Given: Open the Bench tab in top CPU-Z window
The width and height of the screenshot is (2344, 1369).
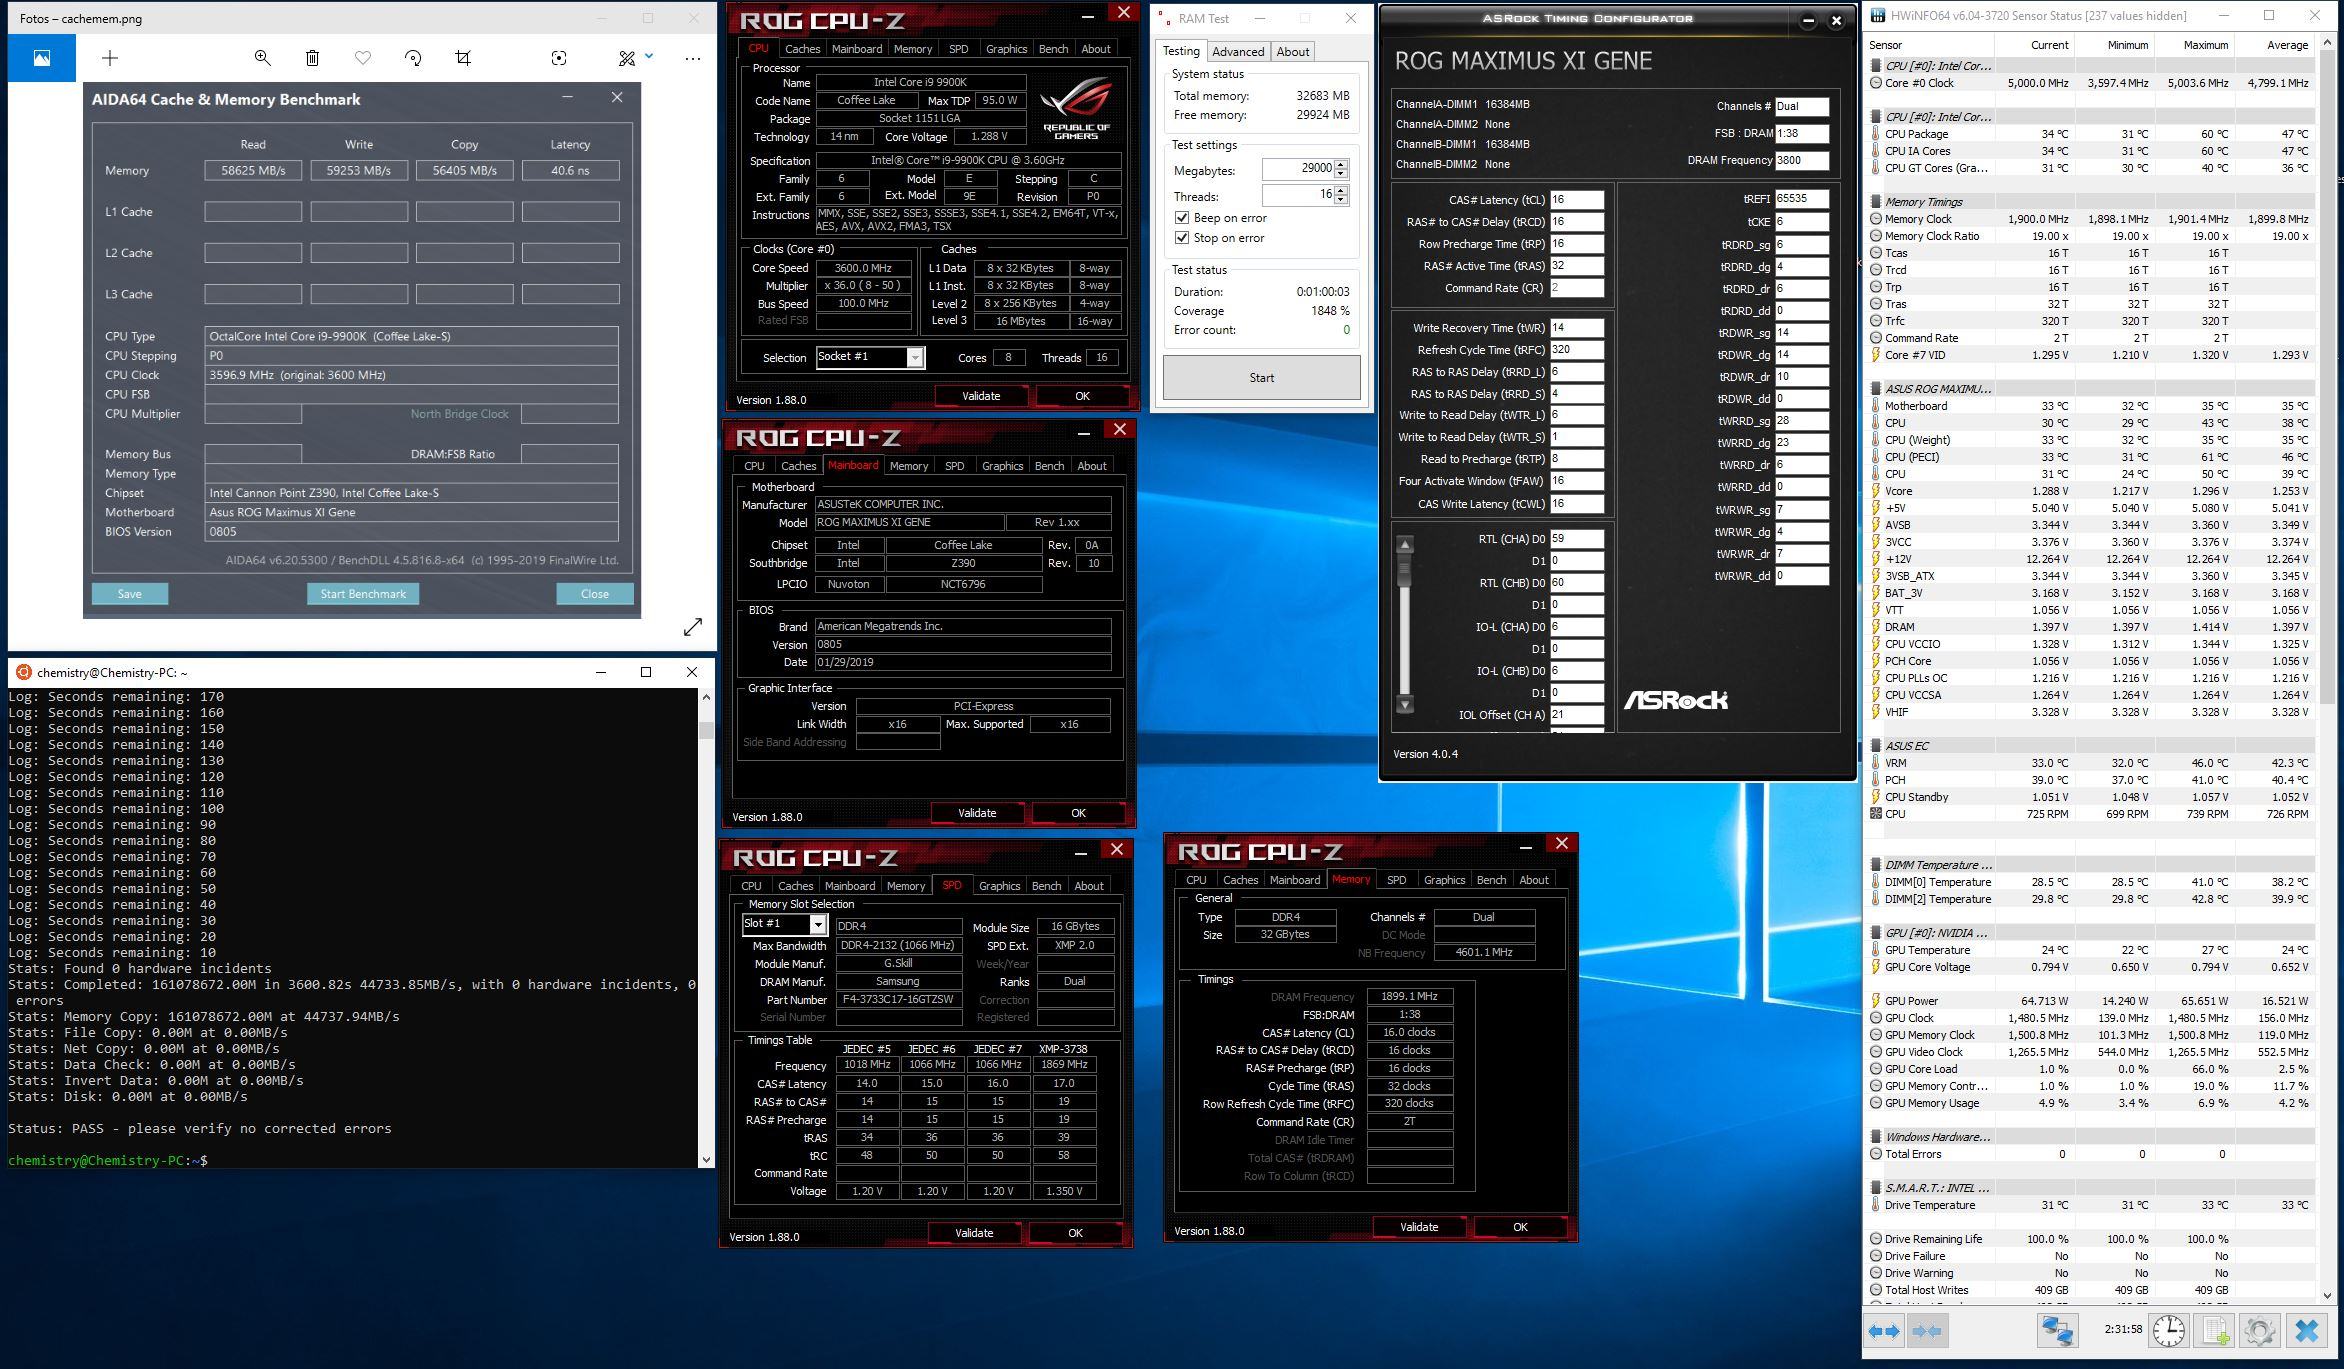Looking at the screenshot, I should [x=1053, y=49].
